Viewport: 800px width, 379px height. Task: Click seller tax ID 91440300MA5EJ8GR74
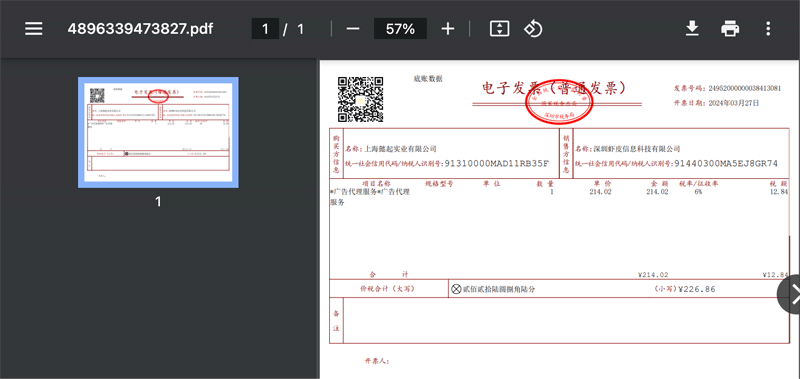point(726,163)
